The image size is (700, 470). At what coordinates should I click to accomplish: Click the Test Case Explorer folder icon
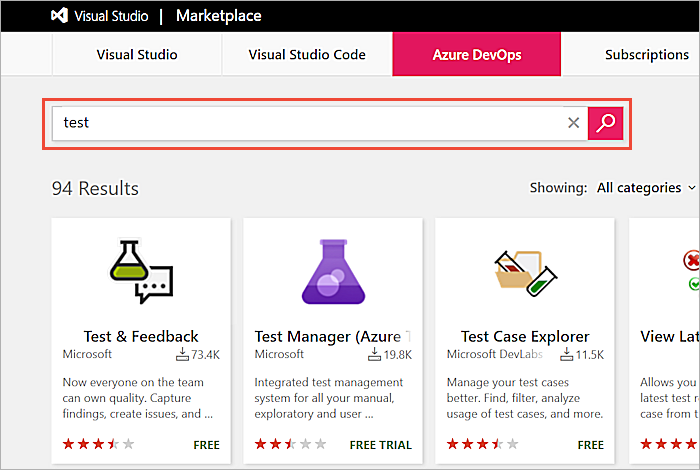pos(525,273)
